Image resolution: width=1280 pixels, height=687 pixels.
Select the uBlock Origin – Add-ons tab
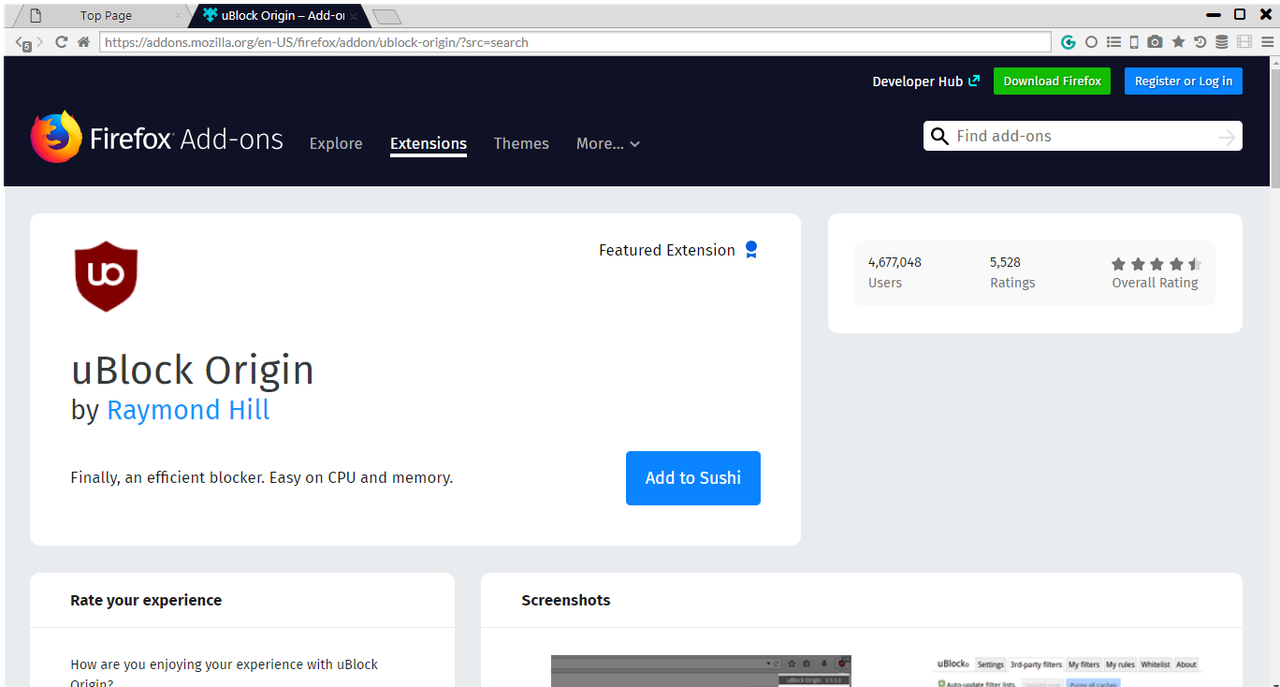pyautogui.click(x=280, y=15)
